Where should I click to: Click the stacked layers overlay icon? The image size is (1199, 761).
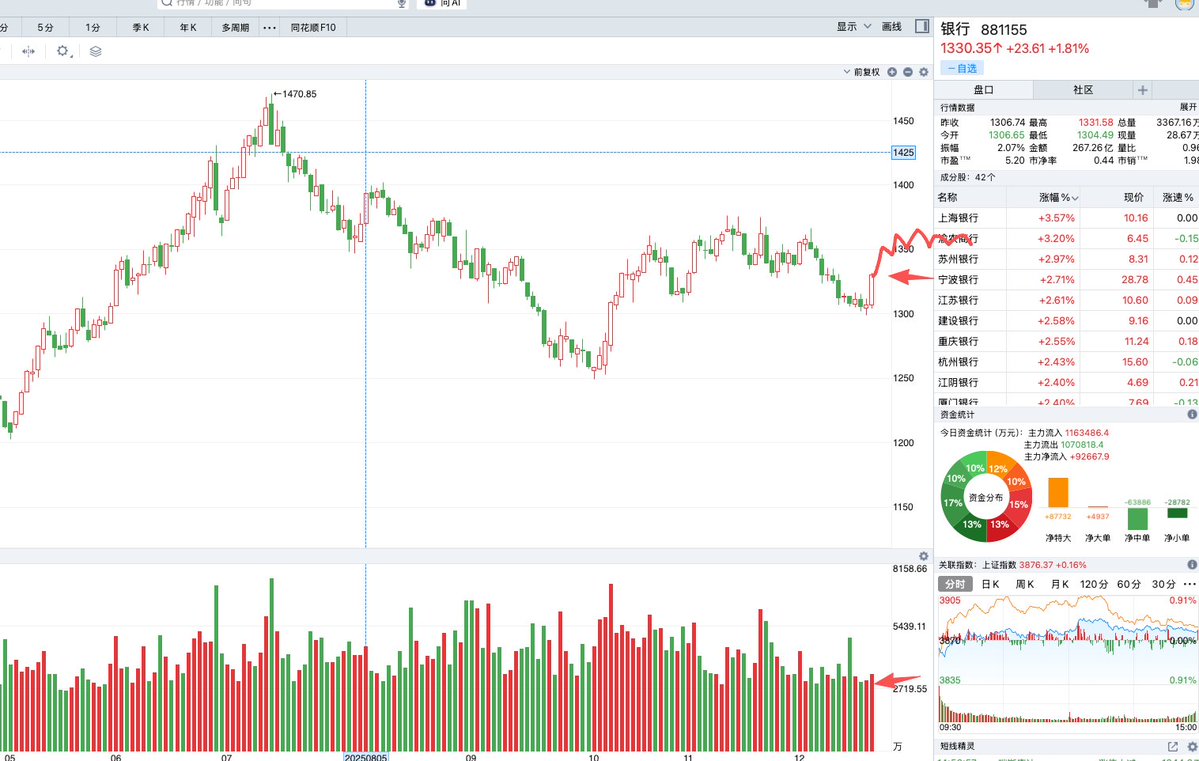pyautogui.click(x=96, y=51)
